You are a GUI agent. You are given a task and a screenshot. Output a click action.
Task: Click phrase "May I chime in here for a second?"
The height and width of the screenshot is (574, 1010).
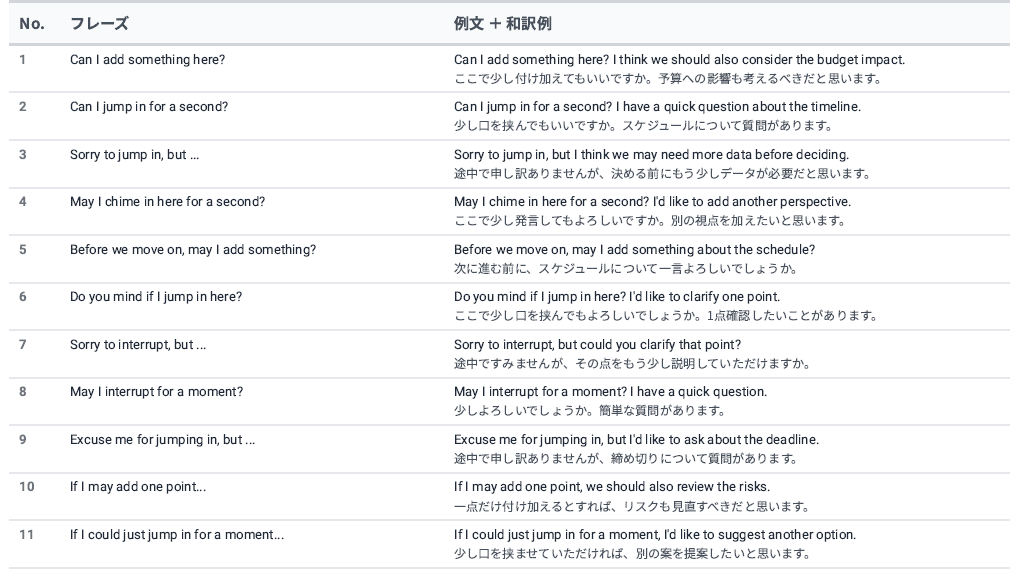tap(167, 202)
